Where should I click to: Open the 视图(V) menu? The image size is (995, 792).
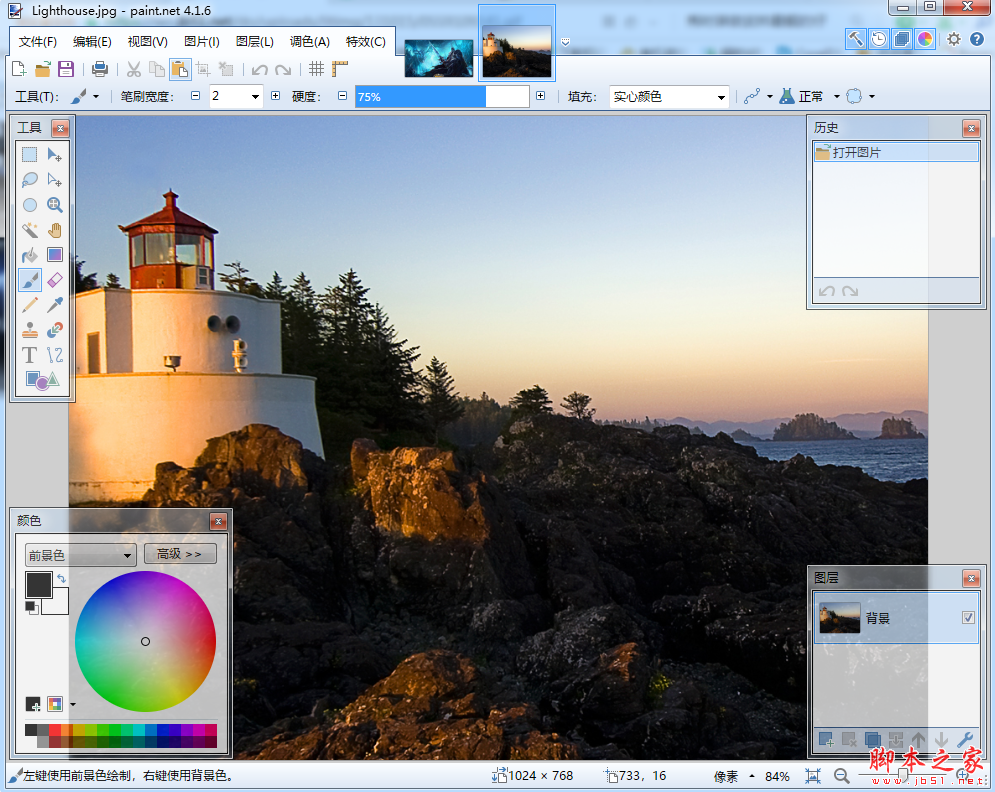(x=147, y=42)
